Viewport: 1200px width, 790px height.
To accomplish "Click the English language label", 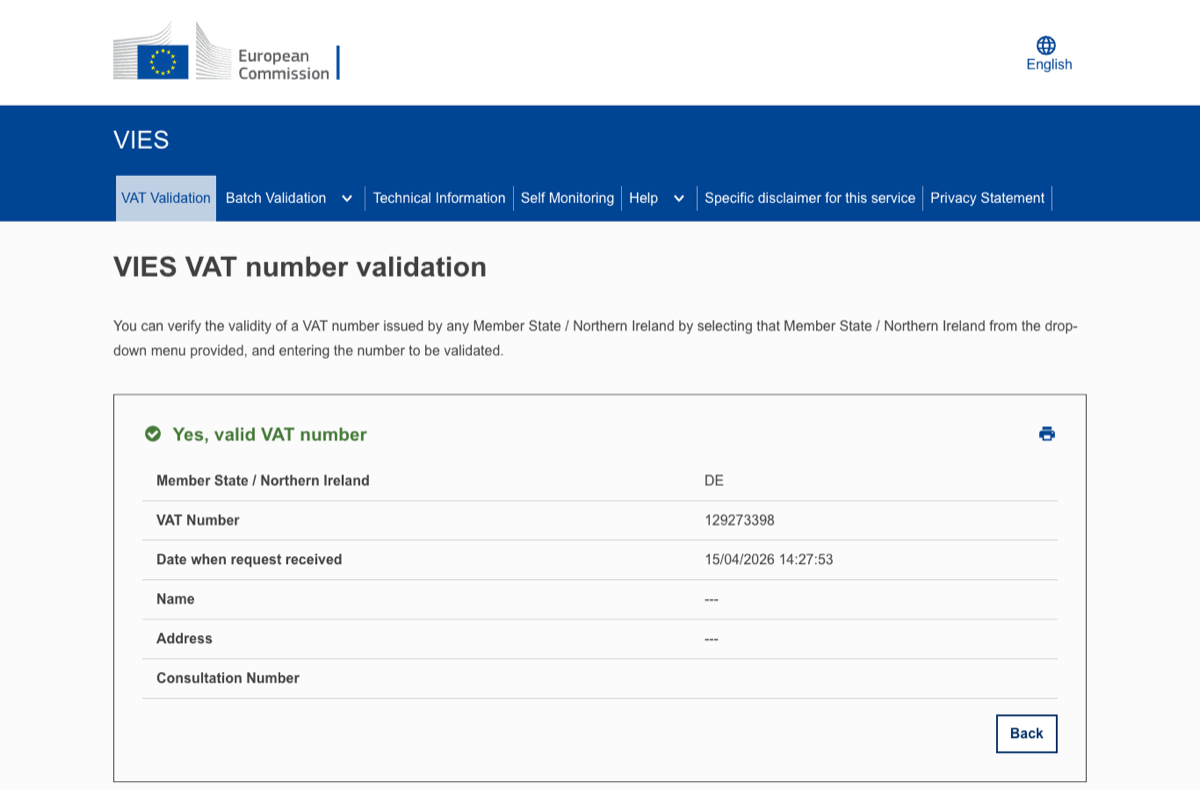I will 1049,65.
